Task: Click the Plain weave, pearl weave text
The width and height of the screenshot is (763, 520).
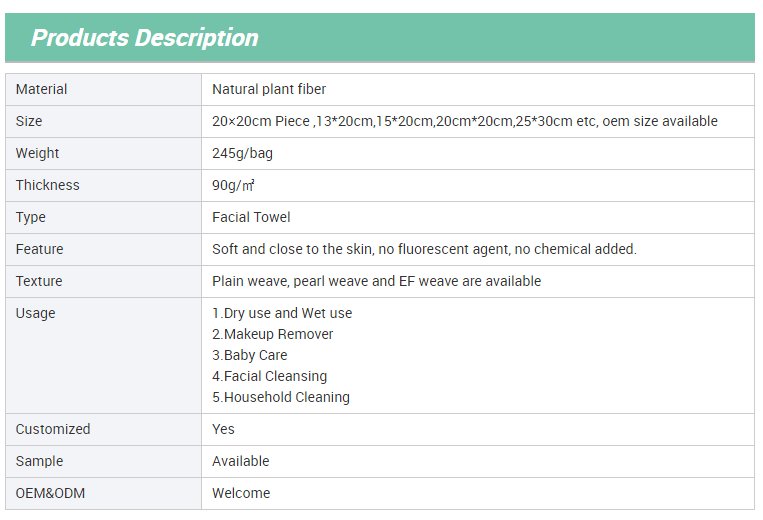Action: (x=376, y=281)
